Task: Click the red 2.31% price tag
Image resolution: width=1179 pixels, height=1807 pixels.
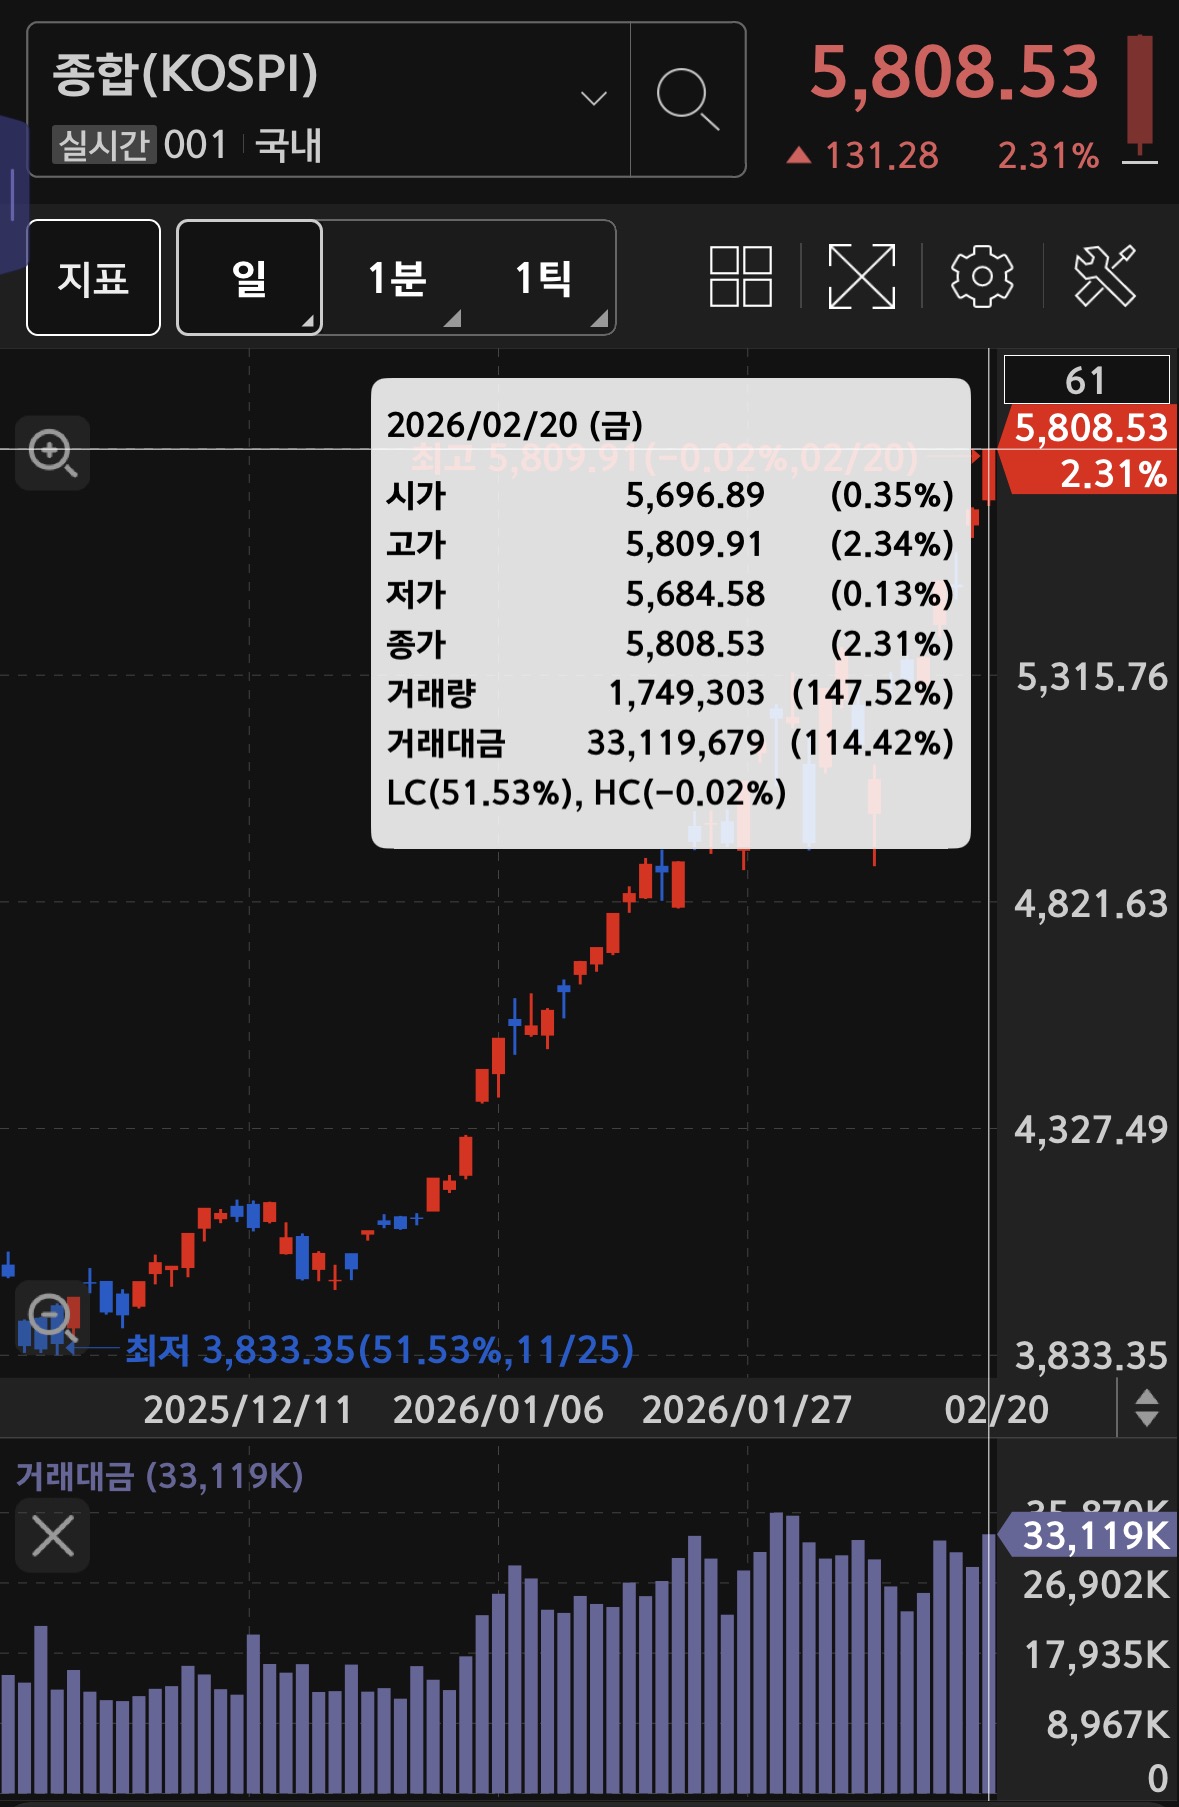Action: click(x=1112, y=474)
